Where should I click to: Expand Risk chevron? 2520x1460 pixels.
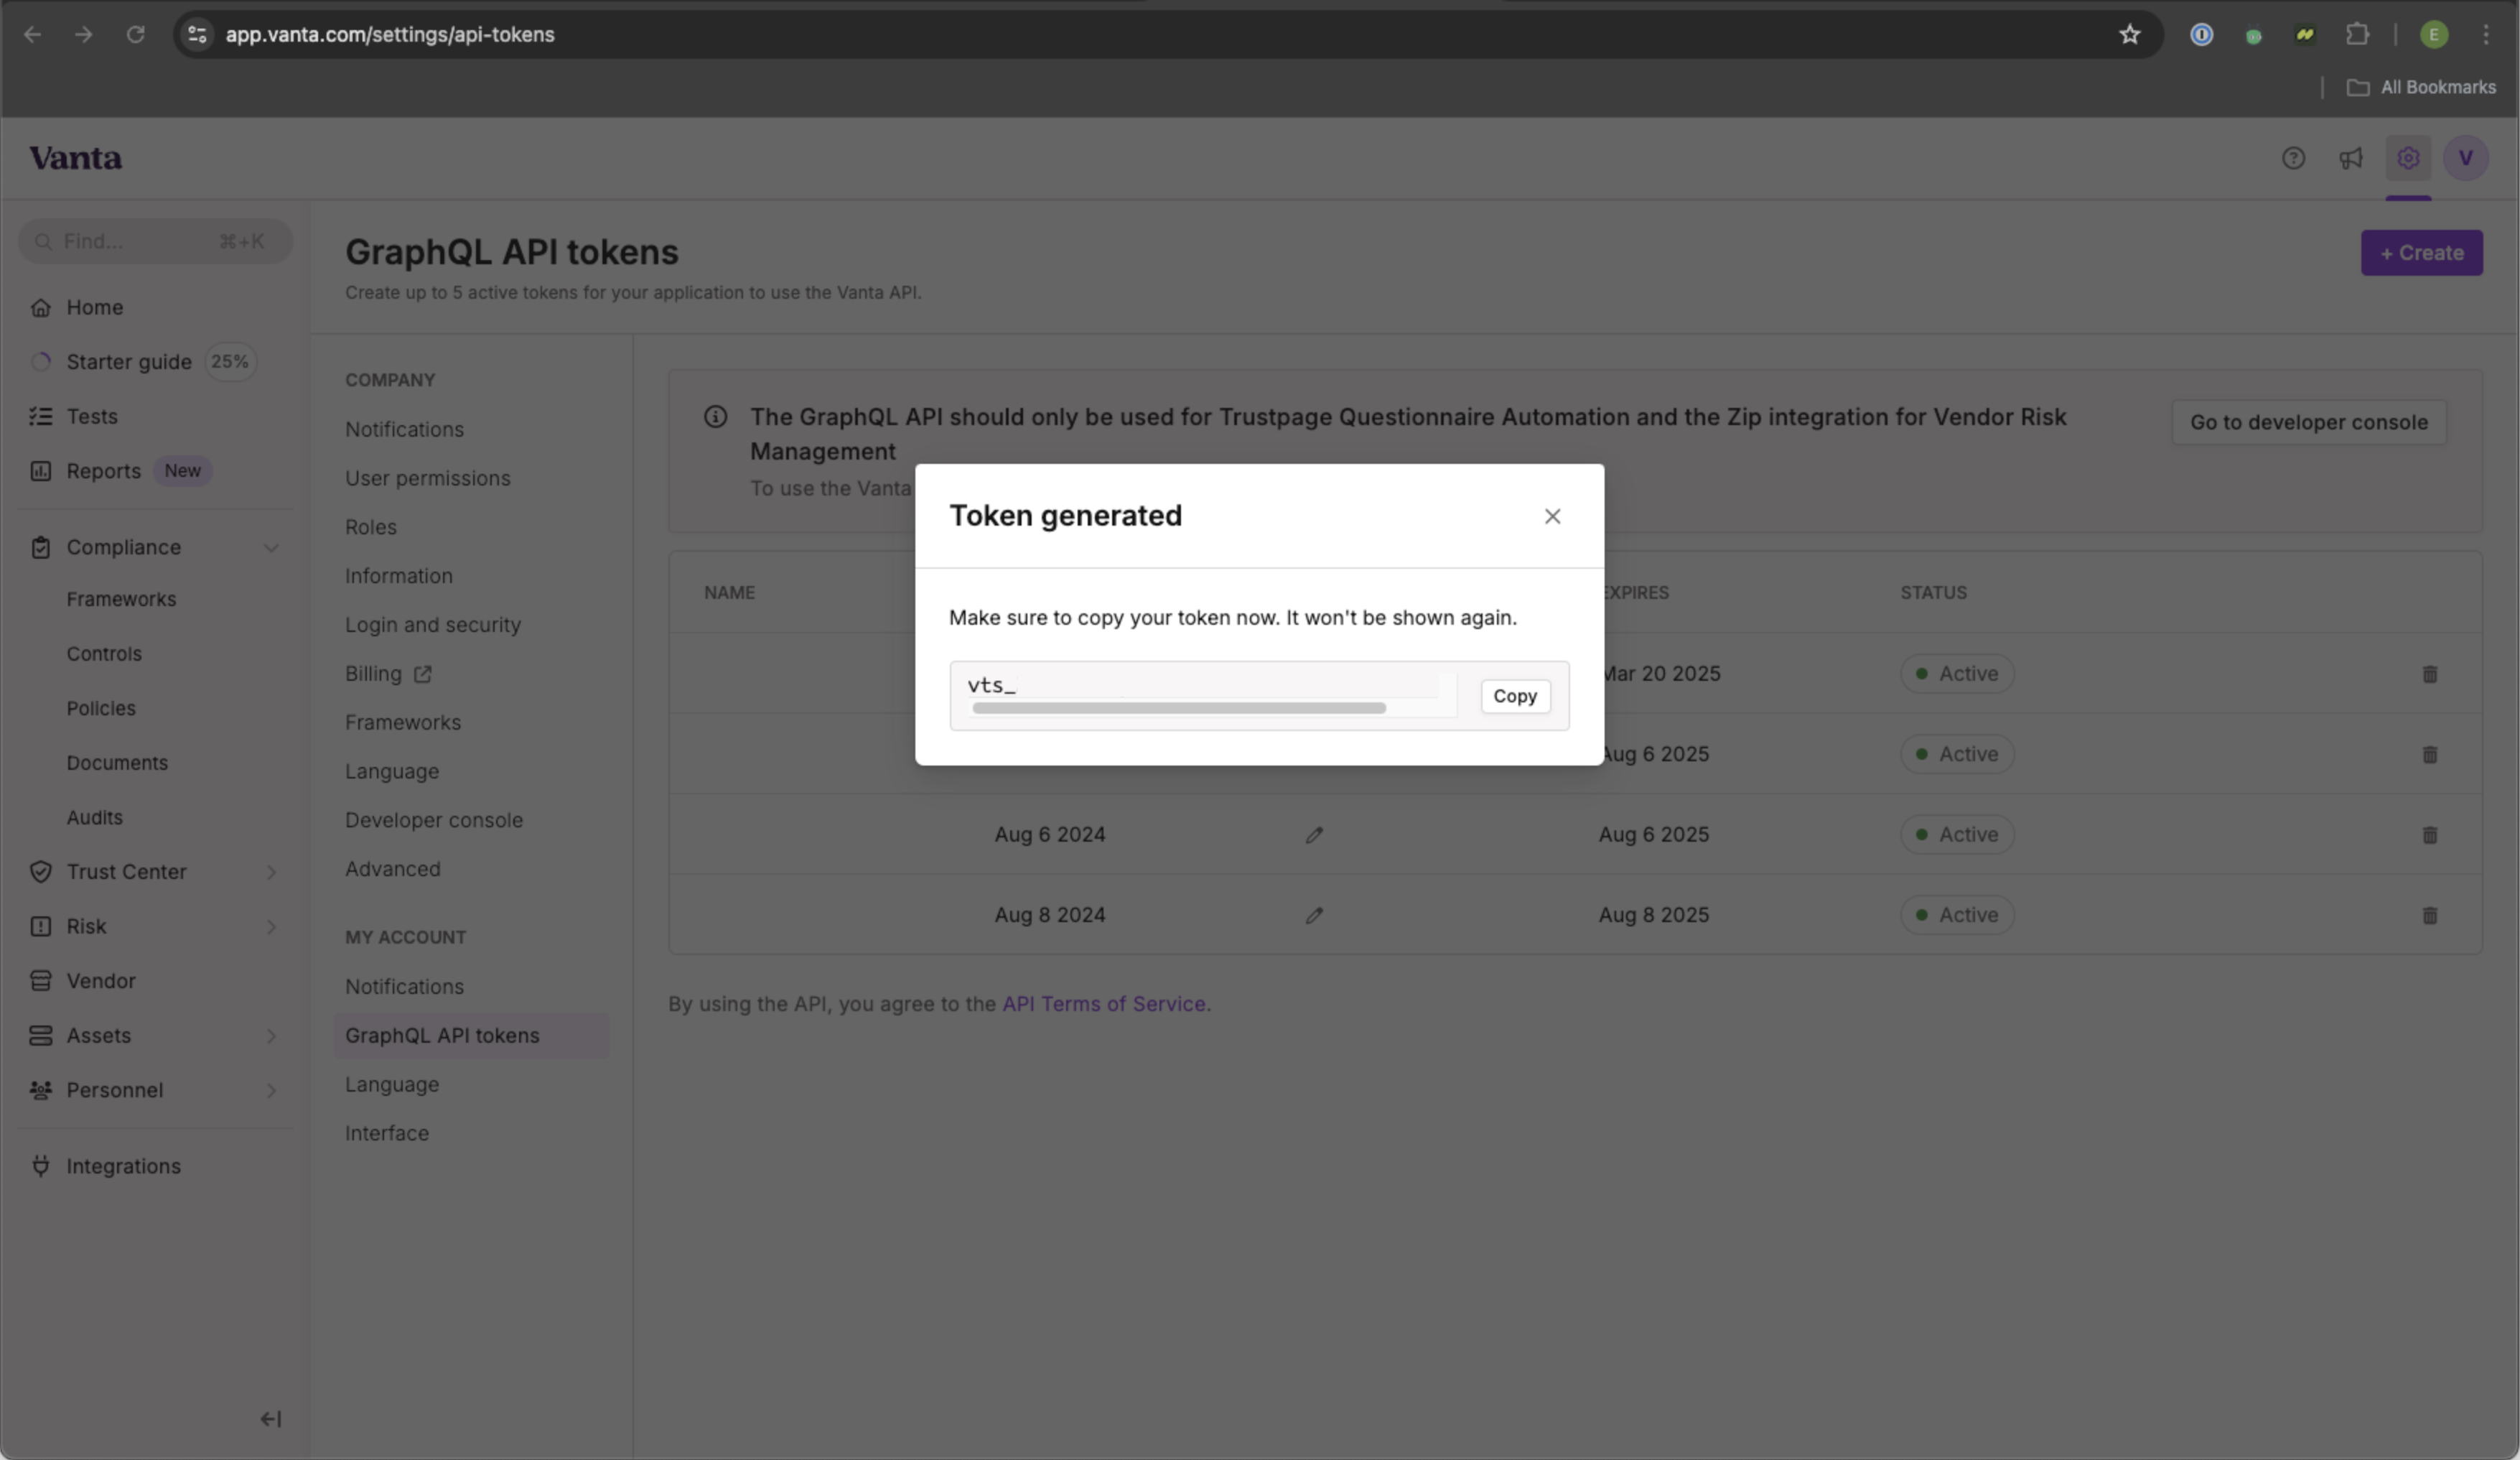(271, 927)
